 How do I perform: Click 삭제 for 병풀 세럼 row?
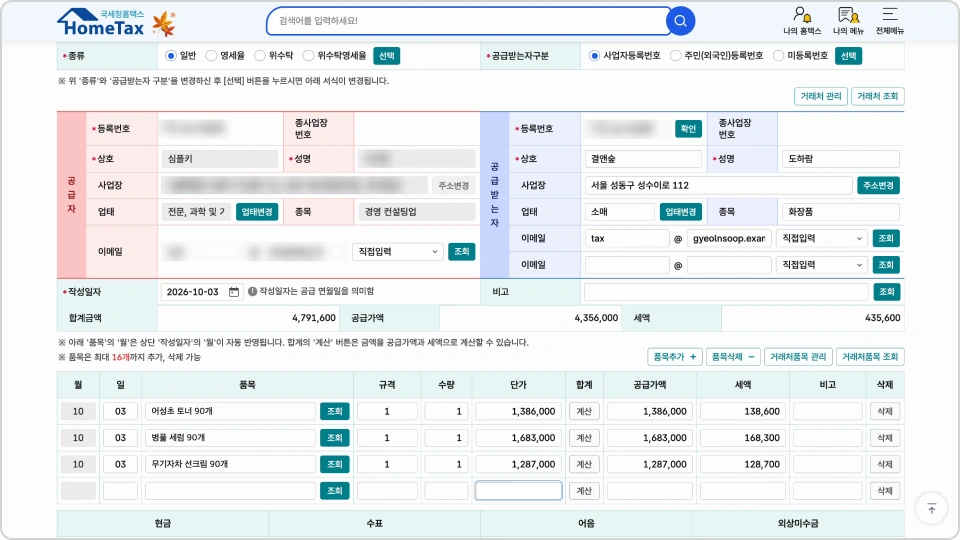[885, 438]
